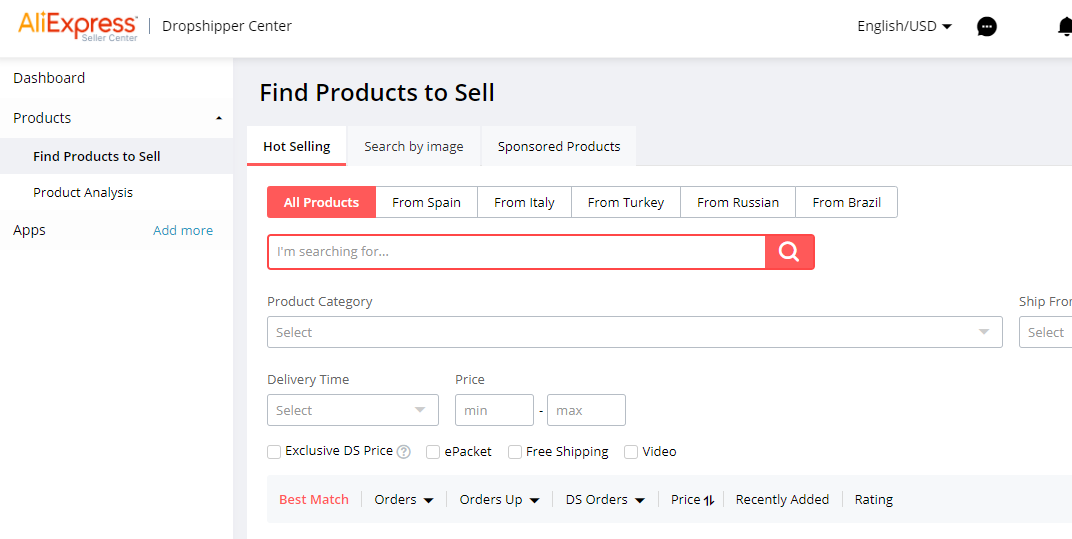This screenshot has height=539, width=1072.
Task: Sort results by Best Match
Action: coord(314,500)
